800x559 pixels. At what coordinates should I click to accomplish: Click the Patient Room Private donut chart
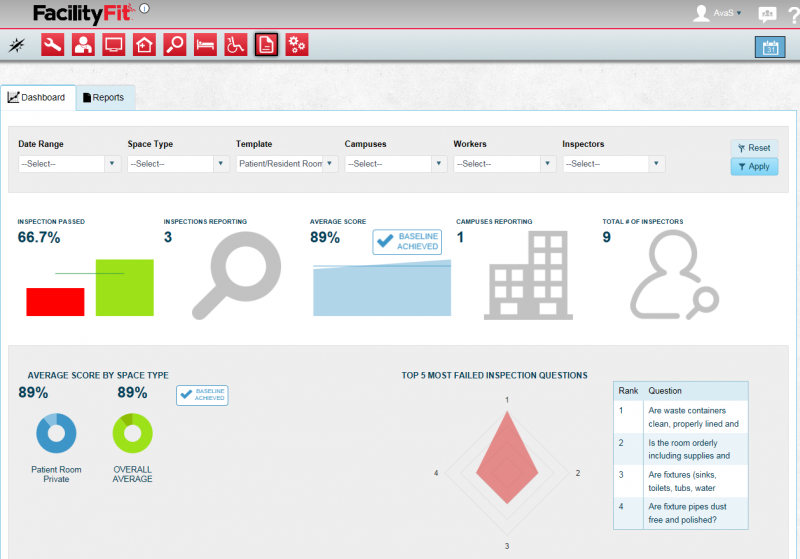click(x=56, y=434)
